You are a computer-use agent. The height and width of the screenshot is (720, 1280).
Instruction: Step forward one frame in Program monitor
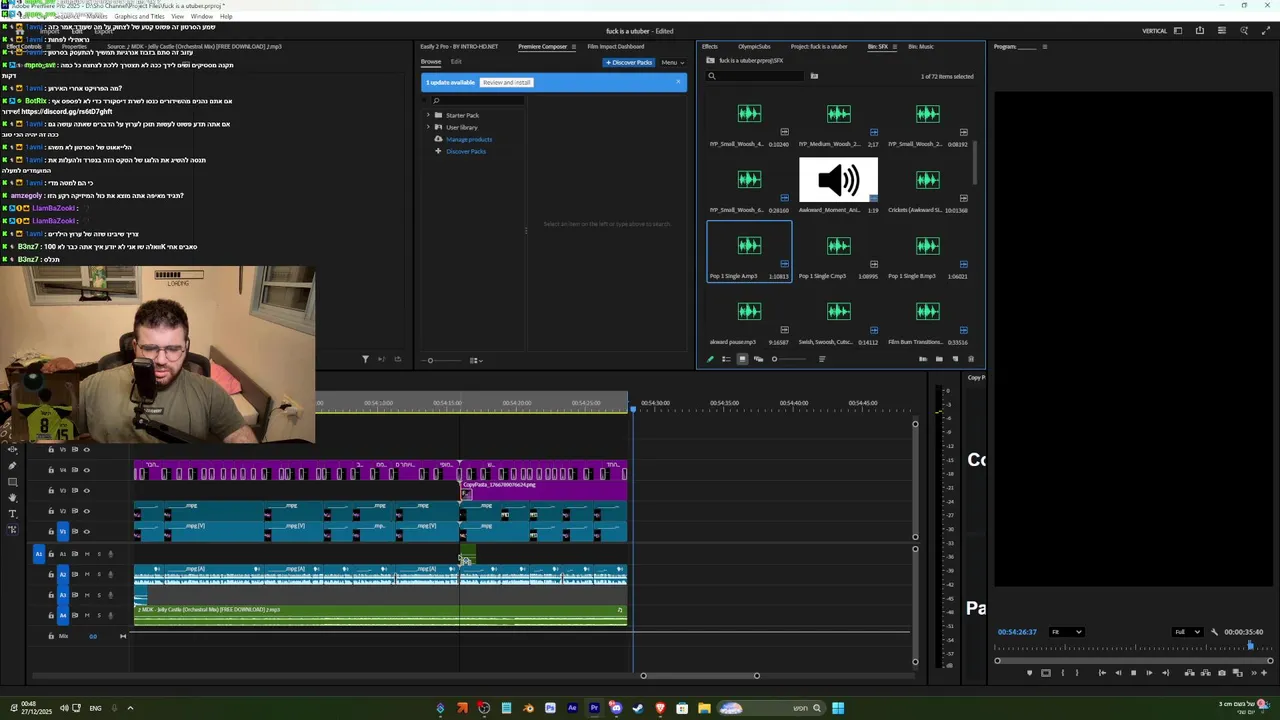[1149, 673]
